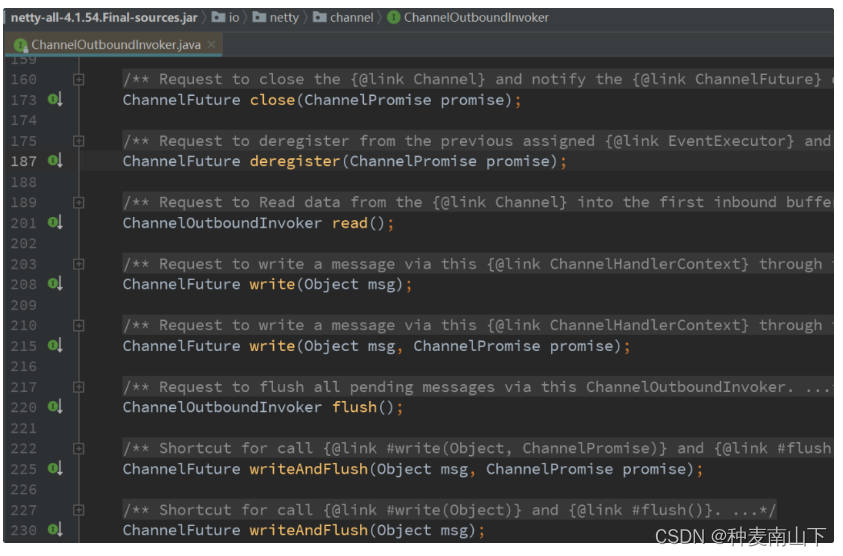
Task: Expand the folded Javadoc at line 160
Action: tap(78, 80)
